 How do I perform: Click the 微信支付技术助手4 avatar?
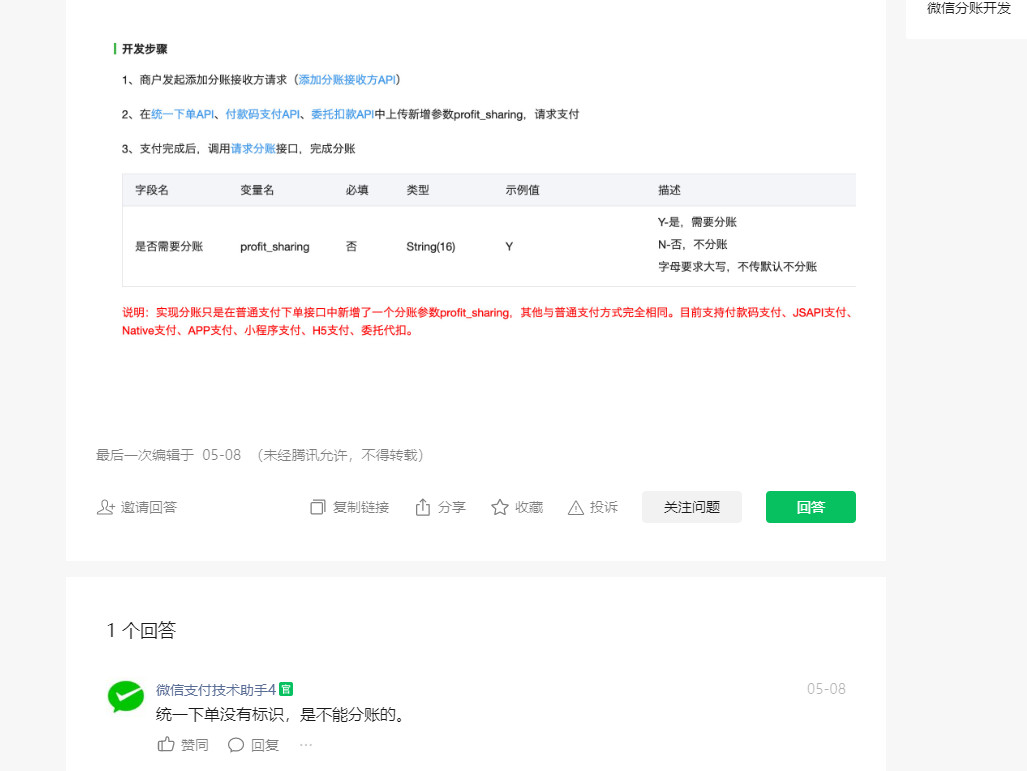tap(126, 696)
